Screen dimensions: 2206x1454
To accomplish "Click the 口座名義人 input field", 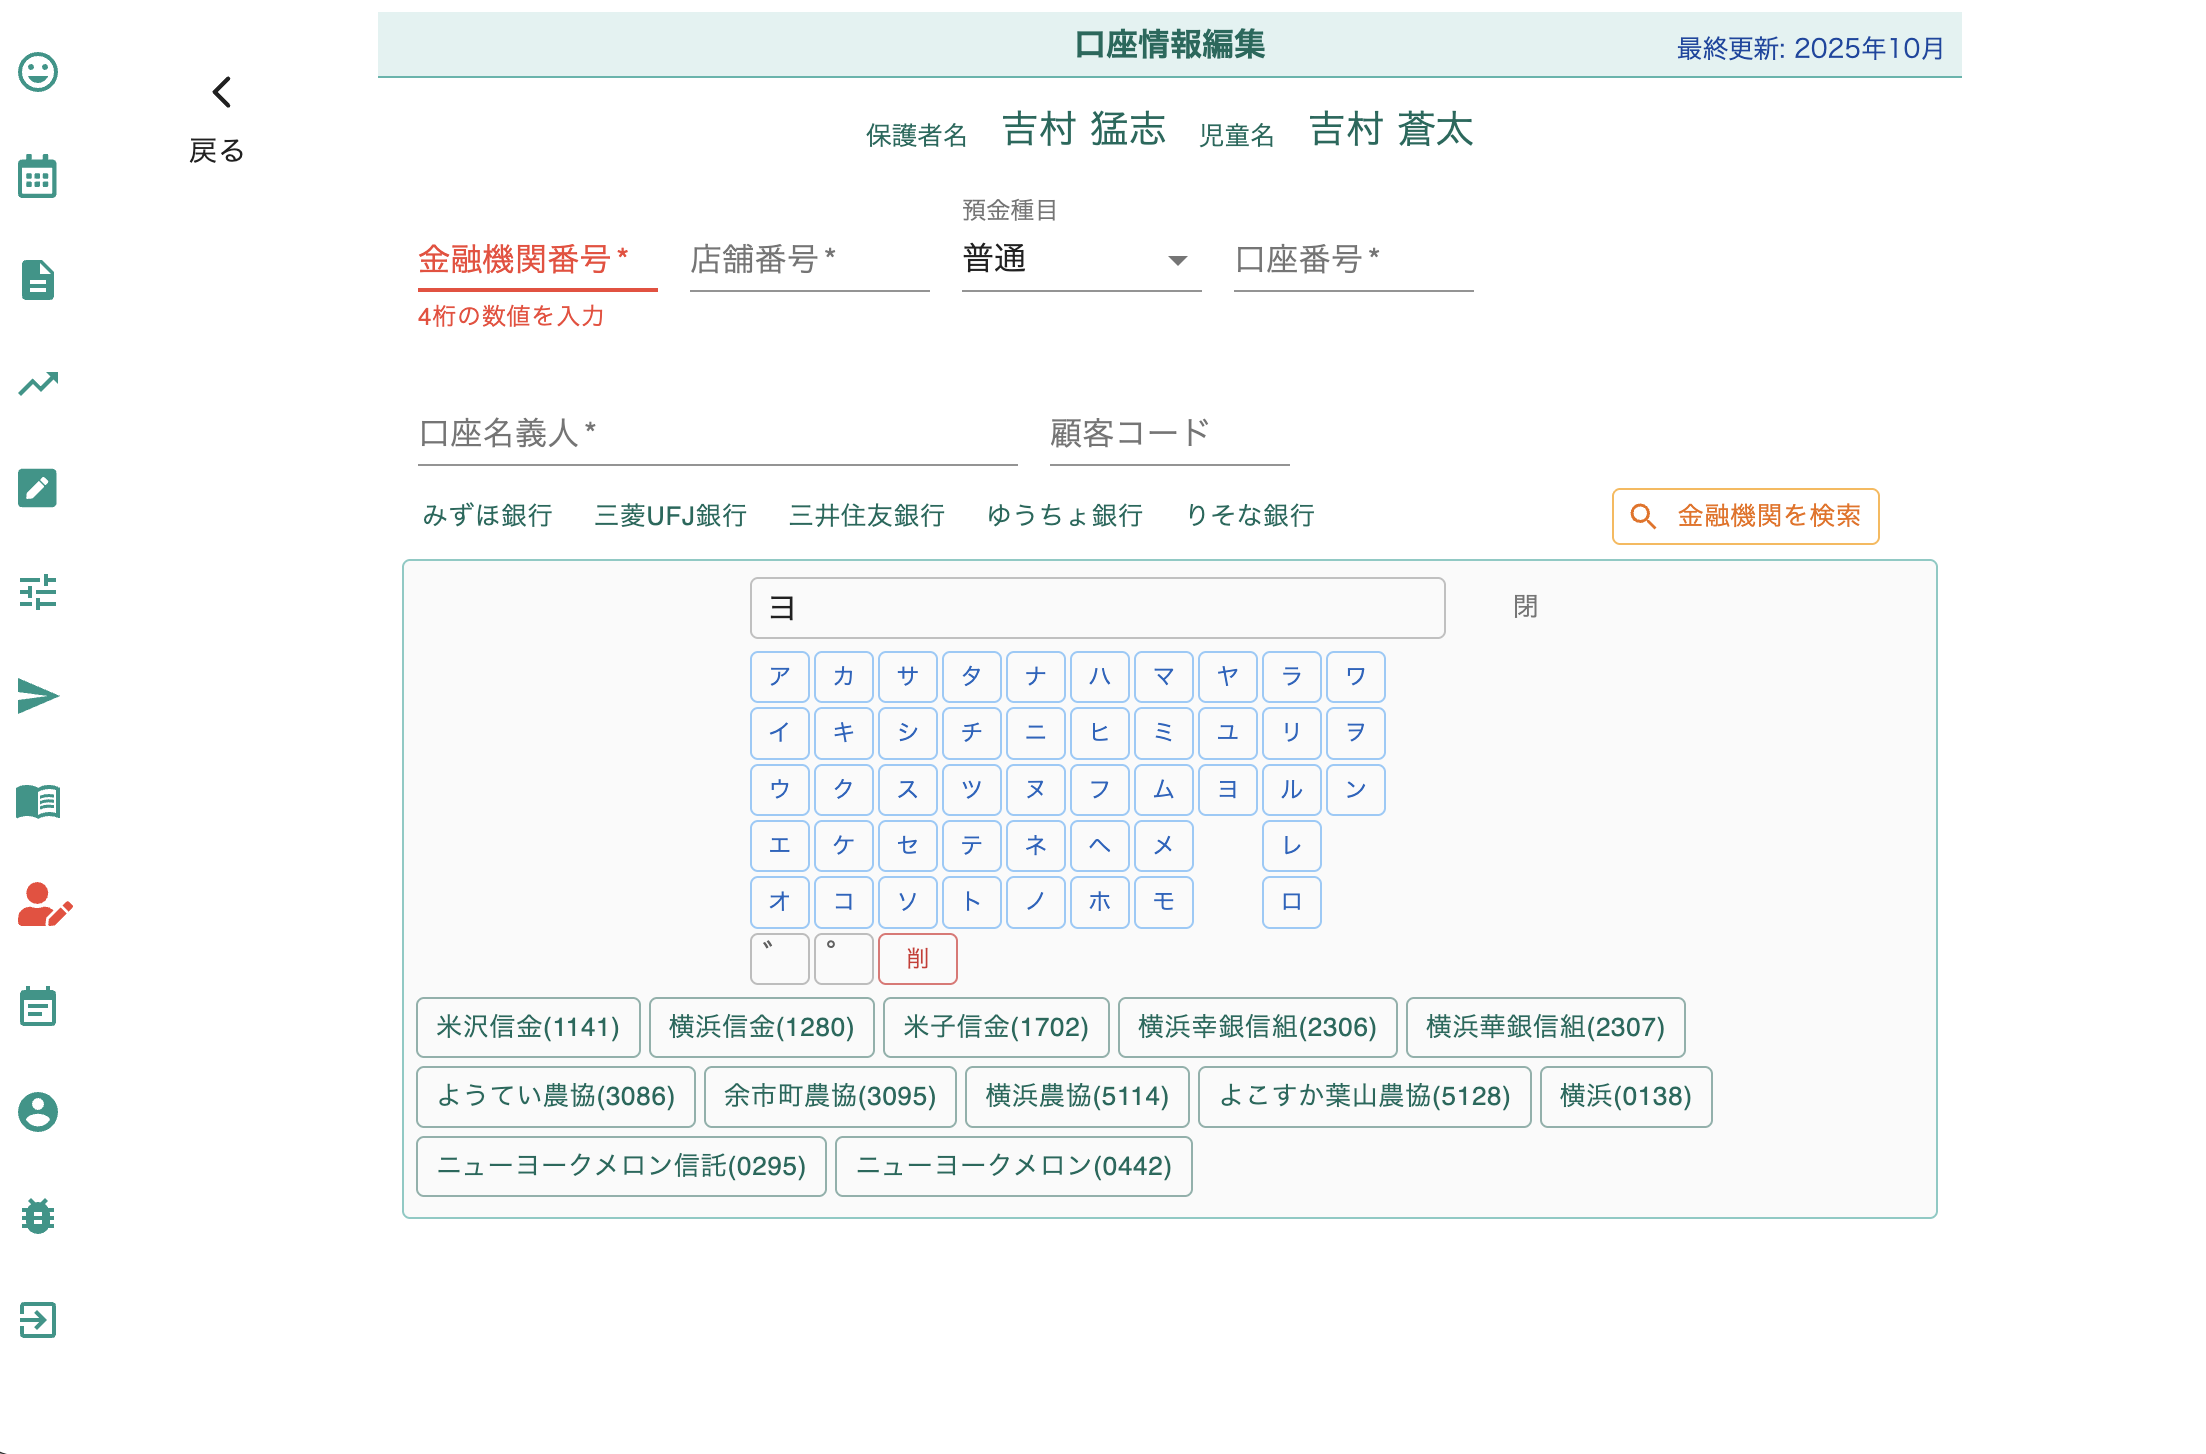I will (x=716, y=435).
